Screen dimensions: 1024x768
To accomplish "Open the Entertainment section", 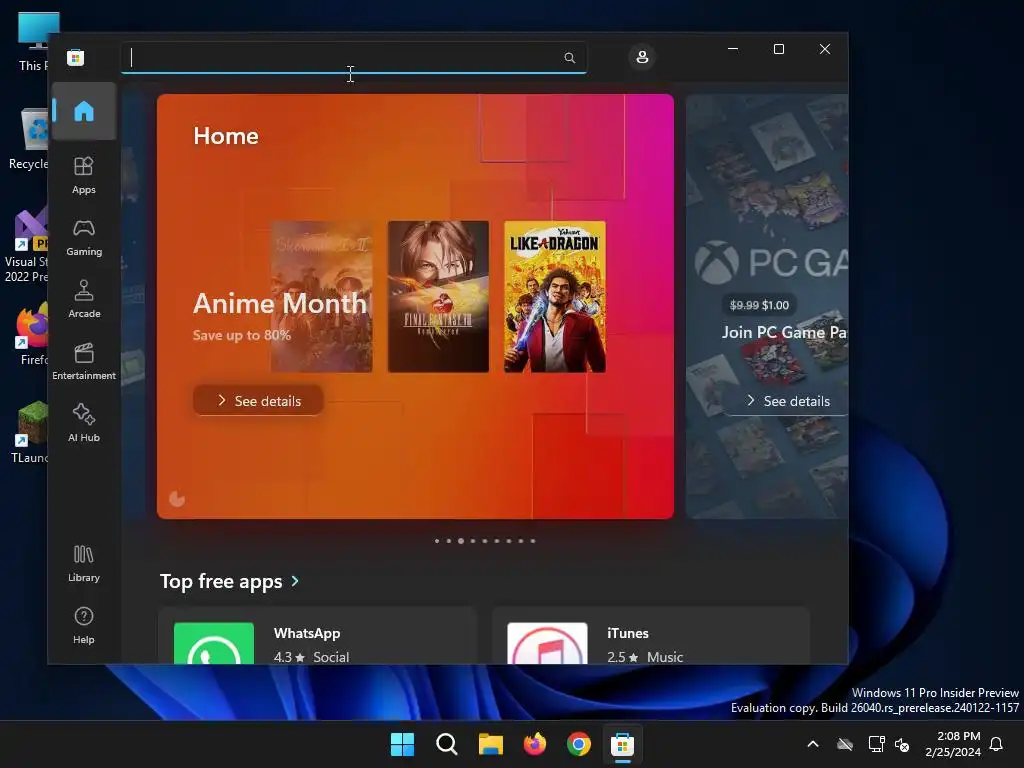I will click(x=84, y=361).
